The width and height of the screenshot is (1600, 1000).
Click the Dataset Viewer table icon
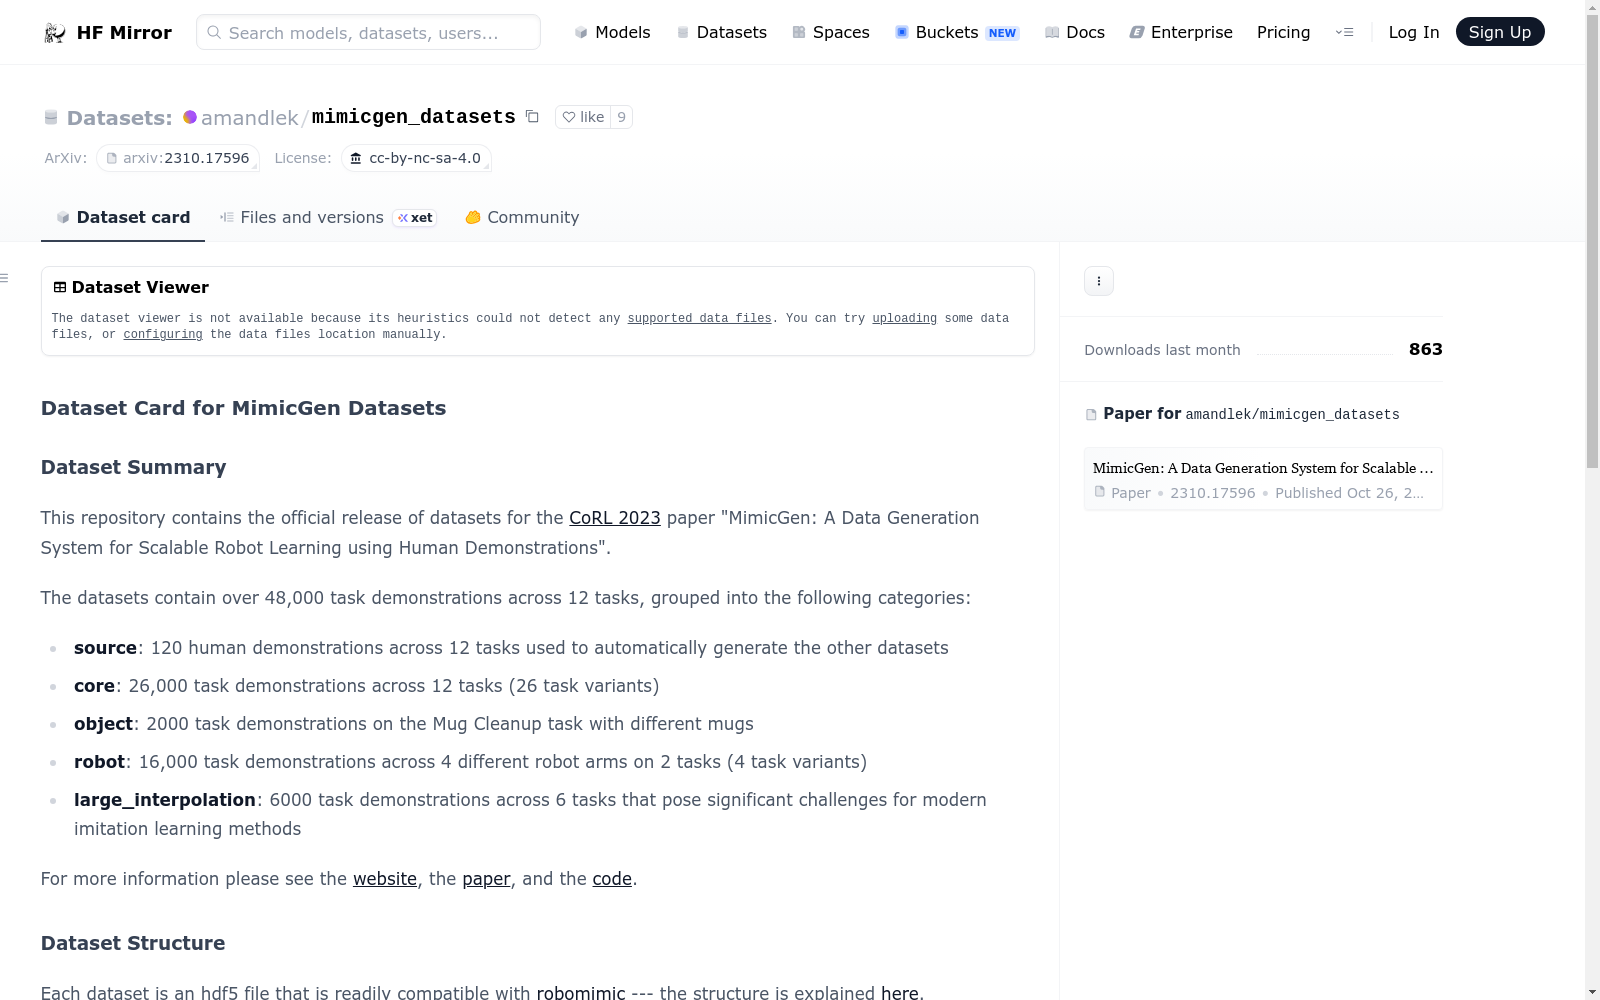click(60, 287)
